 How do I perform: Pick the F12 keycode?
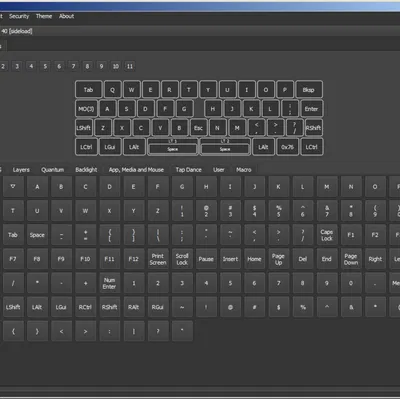pyautogui.click(x=133, y=259)
